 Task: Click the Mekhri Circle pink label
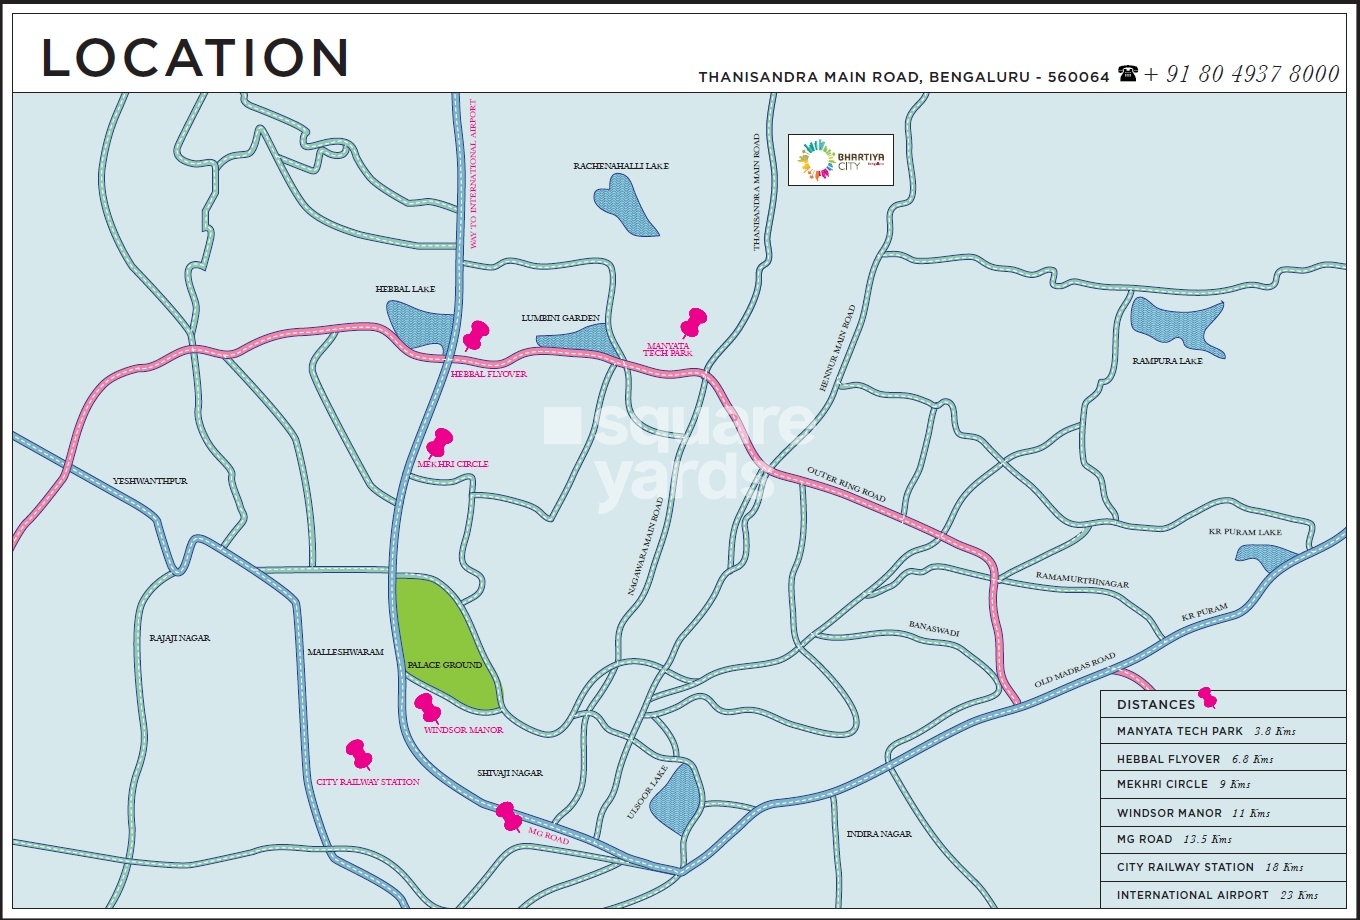coord(453,464)
